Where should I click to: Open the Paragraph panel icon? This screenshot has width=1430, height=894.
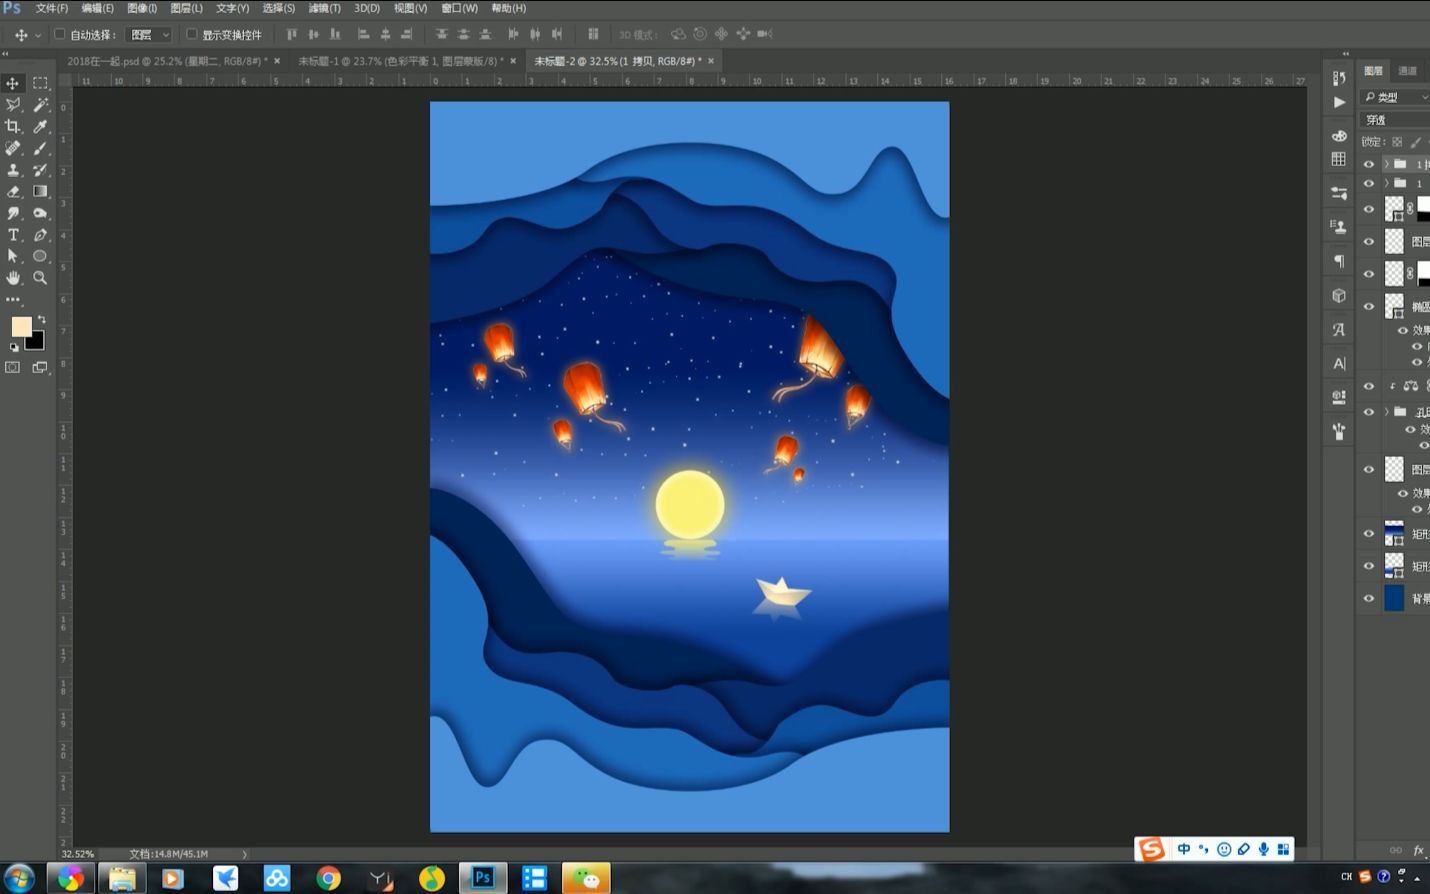click(1339, 261)
